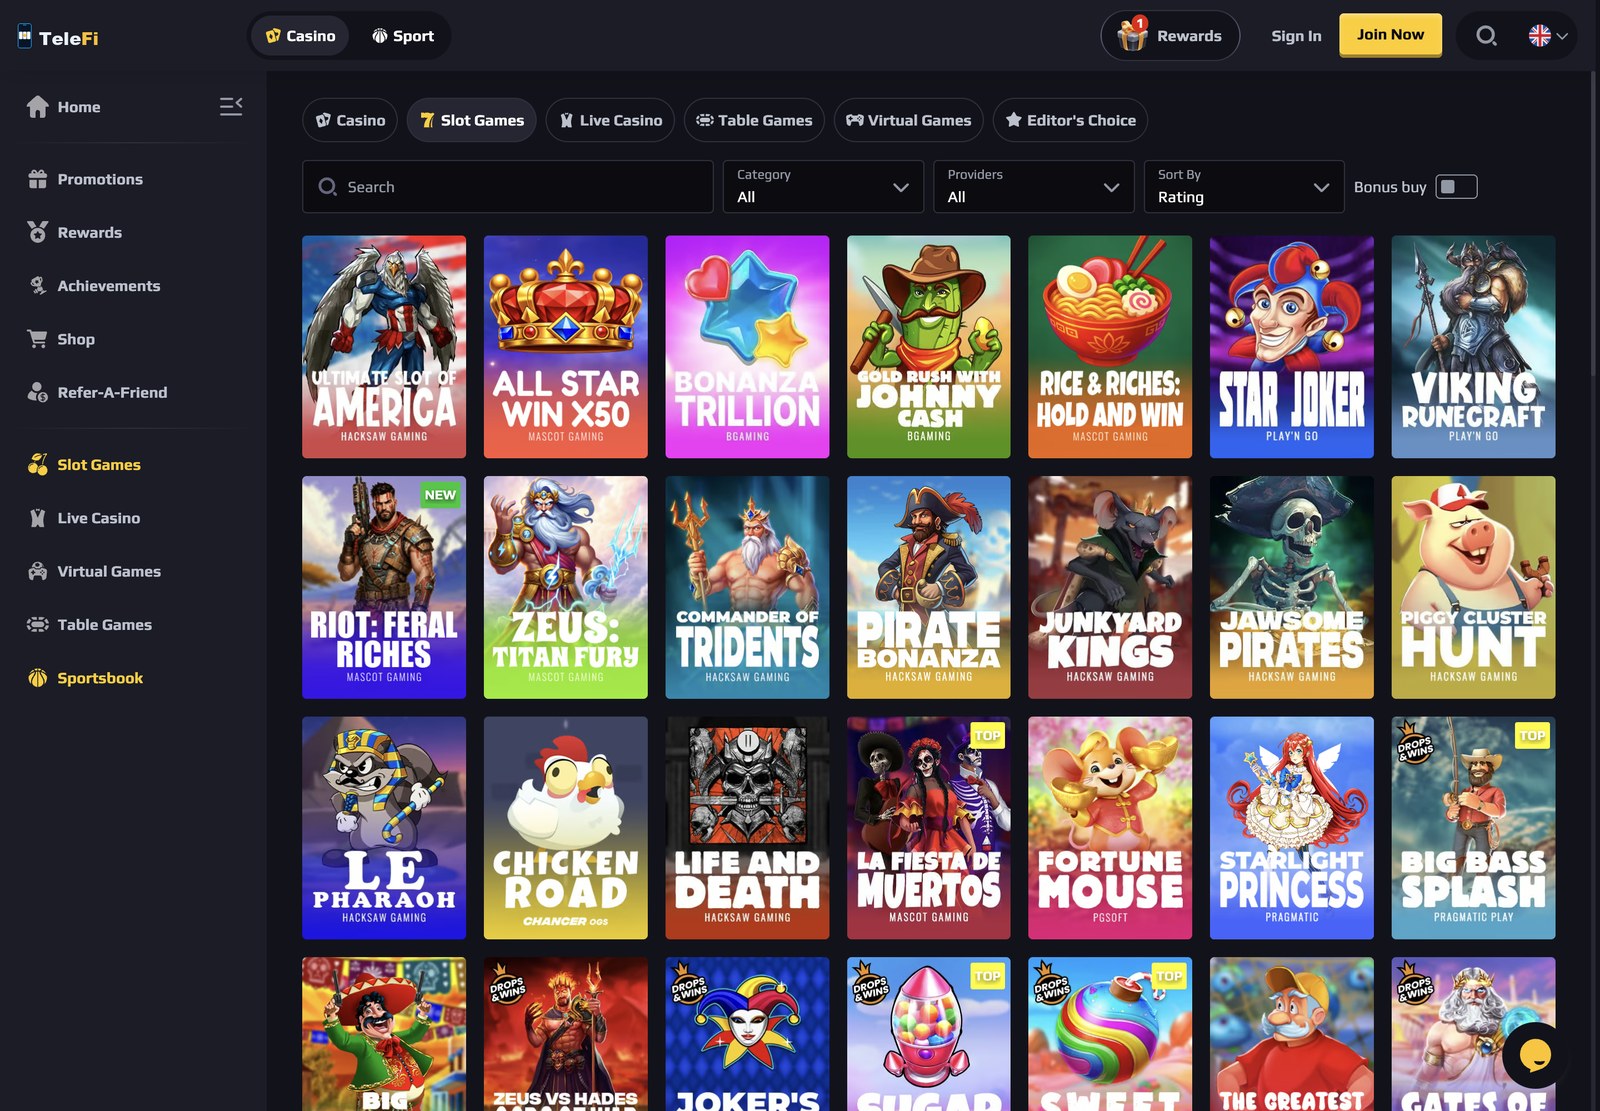Select the Casino category tab
This screenshot has width=1600, height=1111.
pyautogui.click(x=350, y=120)
